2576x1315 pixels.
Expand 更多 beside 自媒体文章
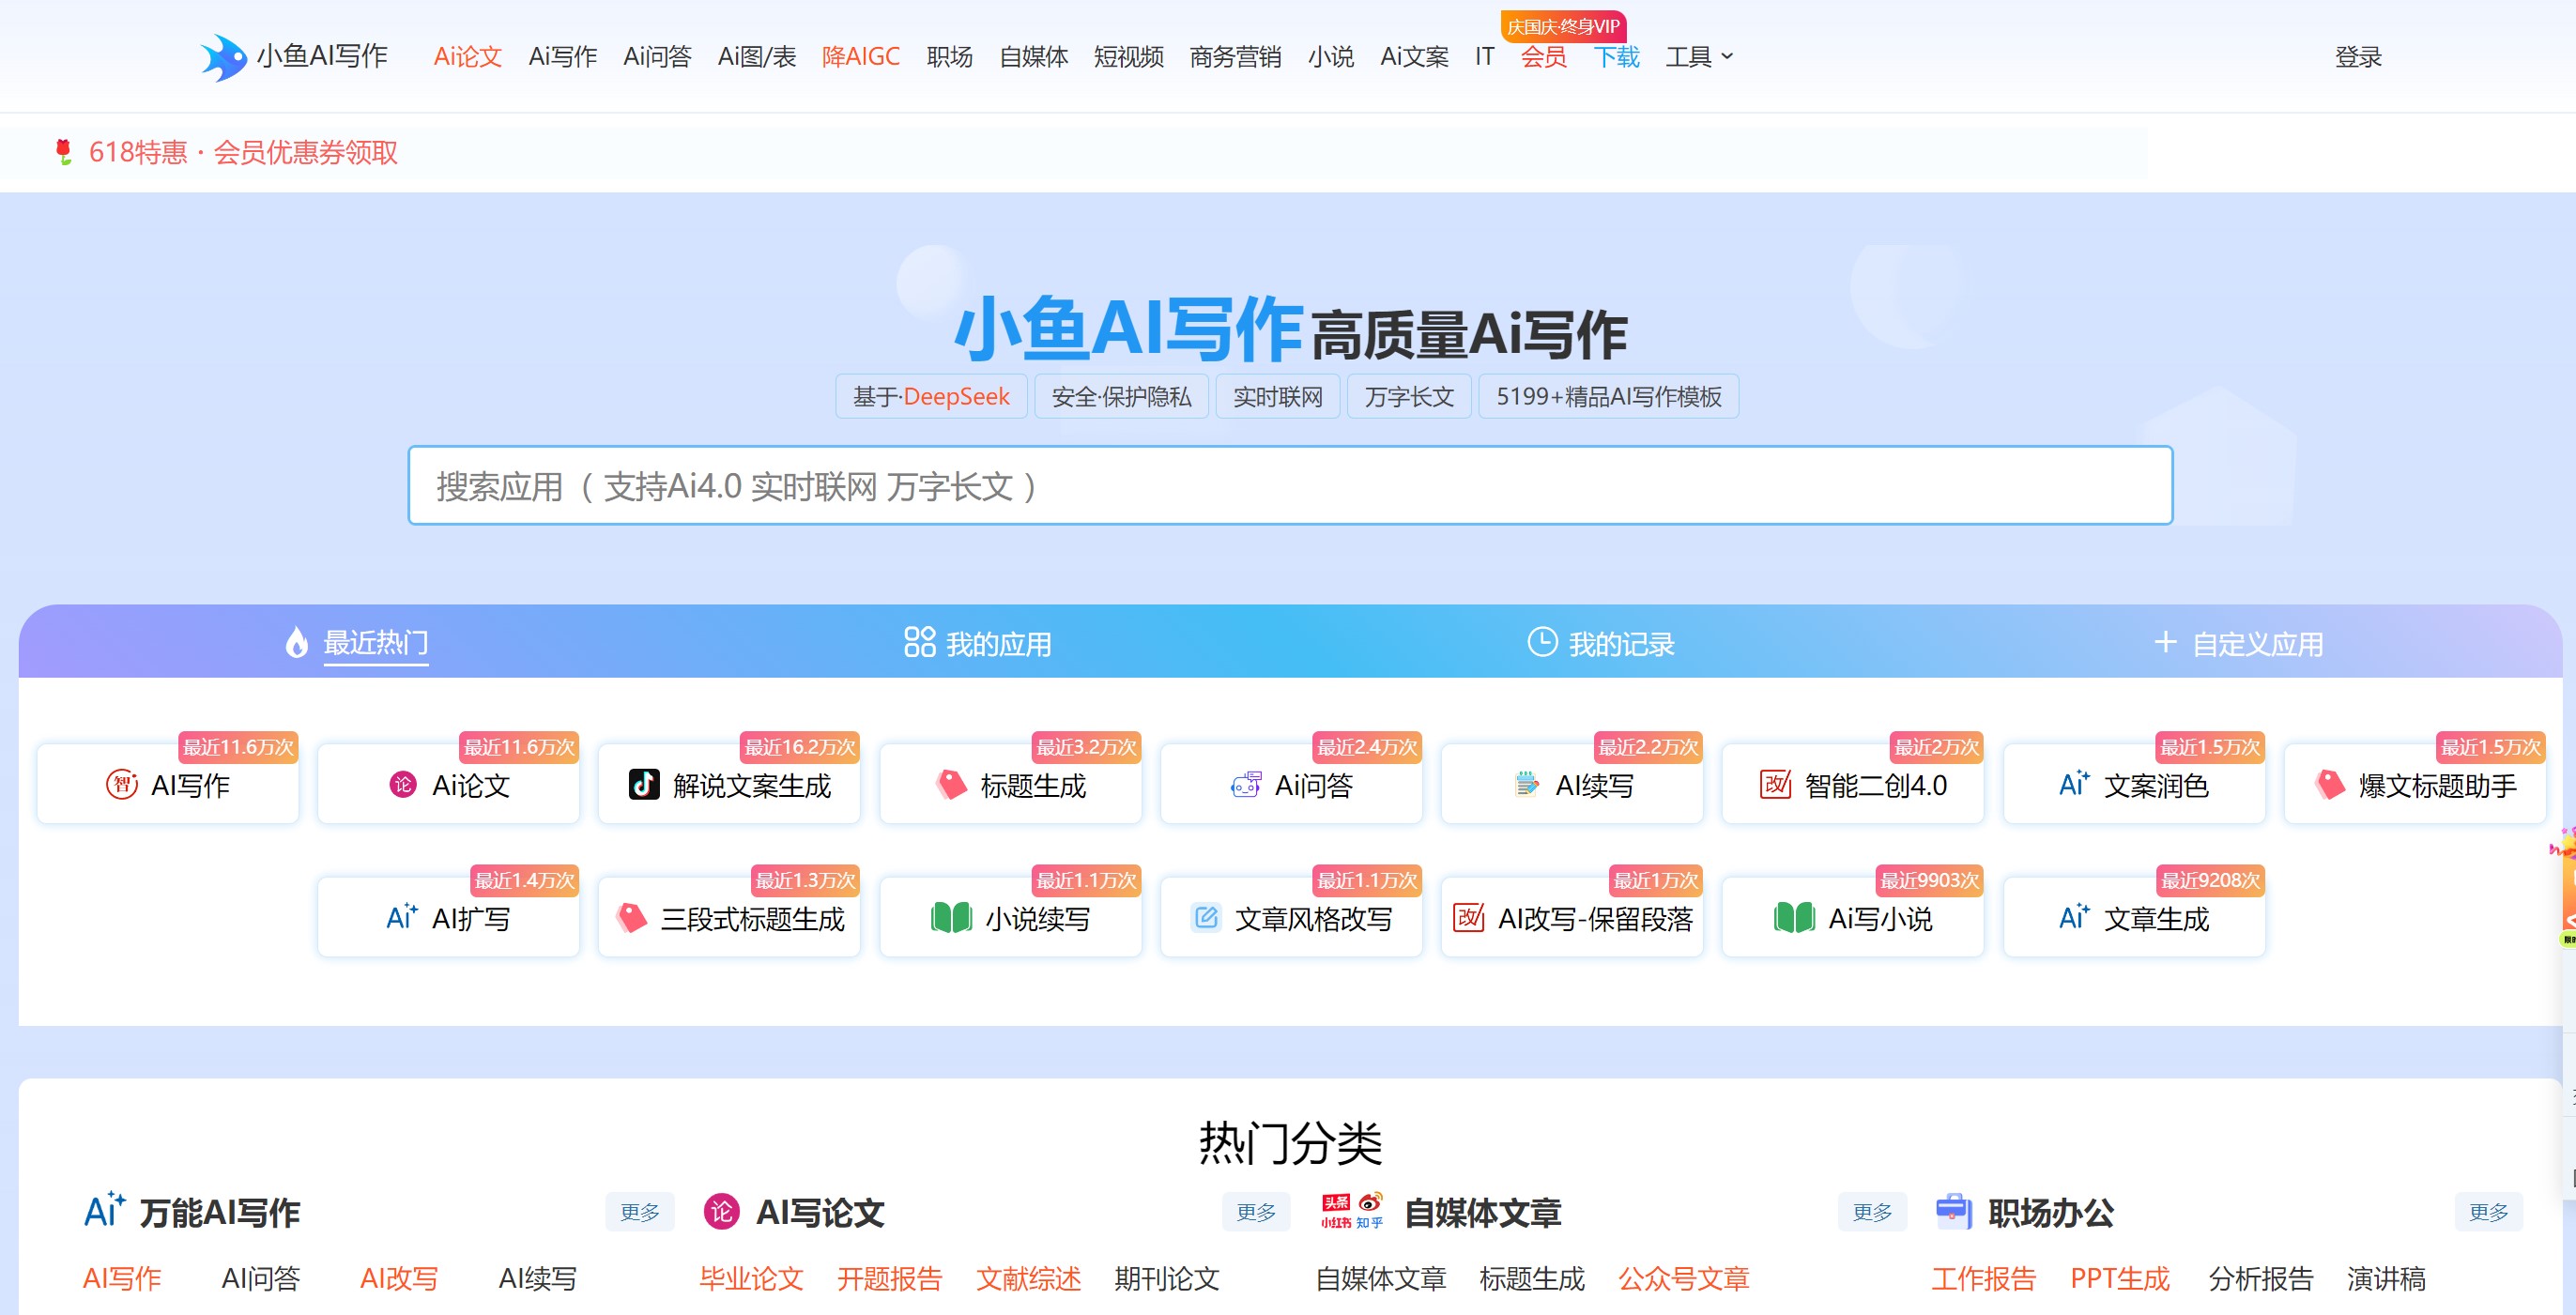click(x=1871, y=1212)
